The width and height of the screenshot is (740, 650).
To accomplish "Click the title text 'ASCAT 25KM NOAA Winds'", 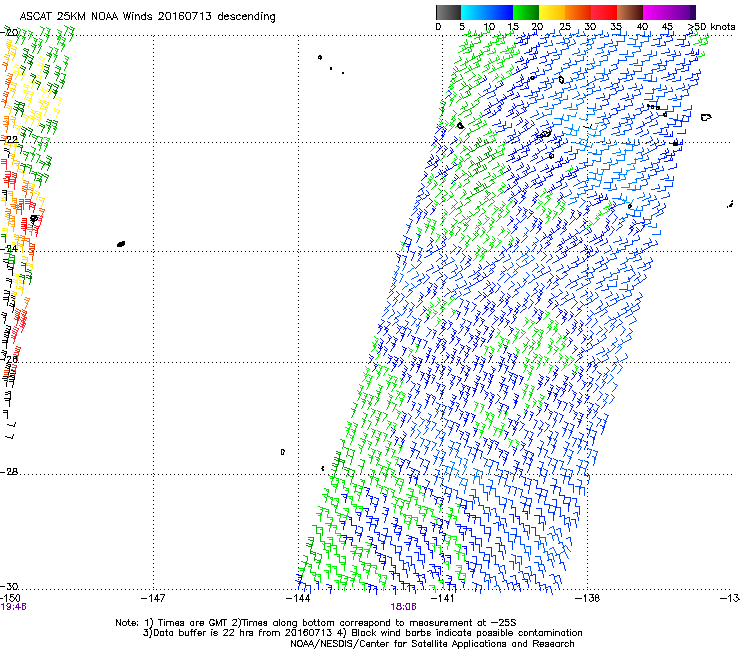I will pos(87,16).
